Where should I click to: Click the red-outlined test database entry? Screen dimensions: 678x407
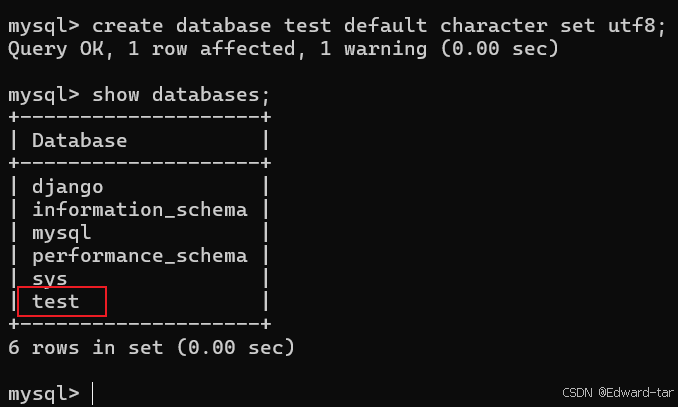[x=56, y=301]
